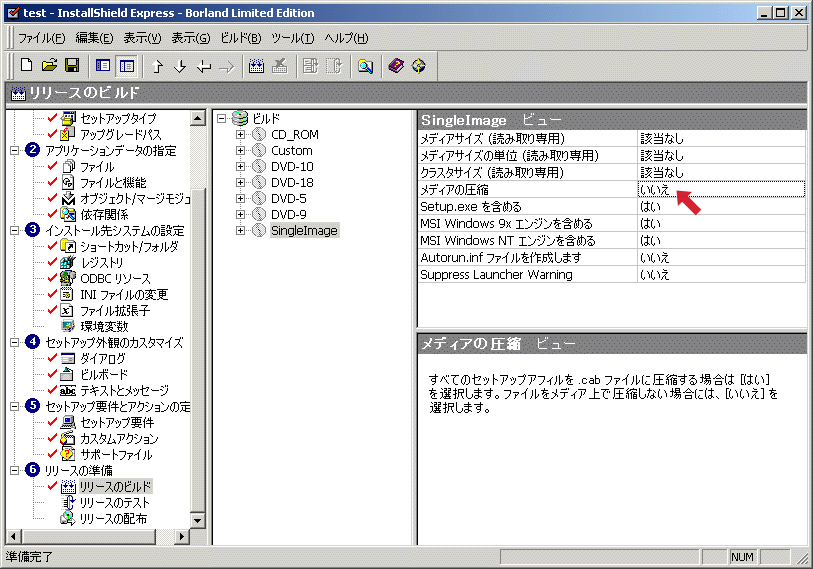Expand the CD_ROM build node
This screenshot has width=813, height=569.
point(240,134)
